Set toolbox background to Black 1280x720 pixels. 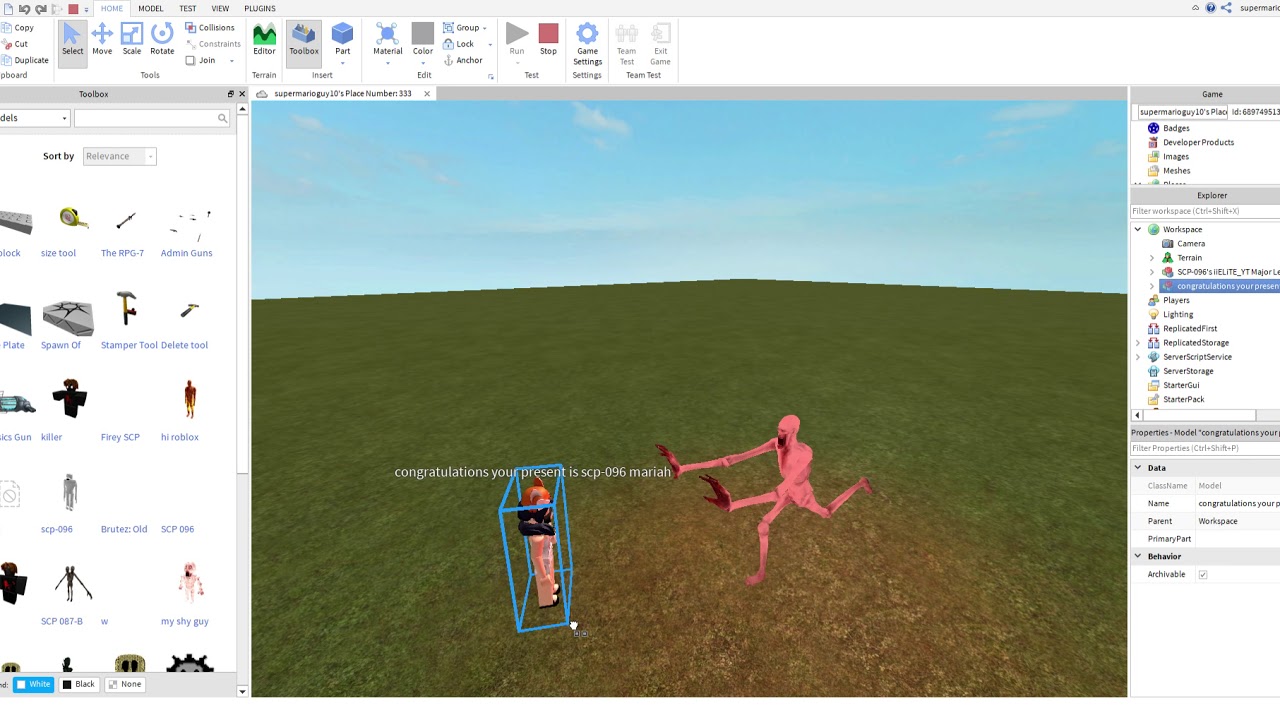tap(78, 684)
